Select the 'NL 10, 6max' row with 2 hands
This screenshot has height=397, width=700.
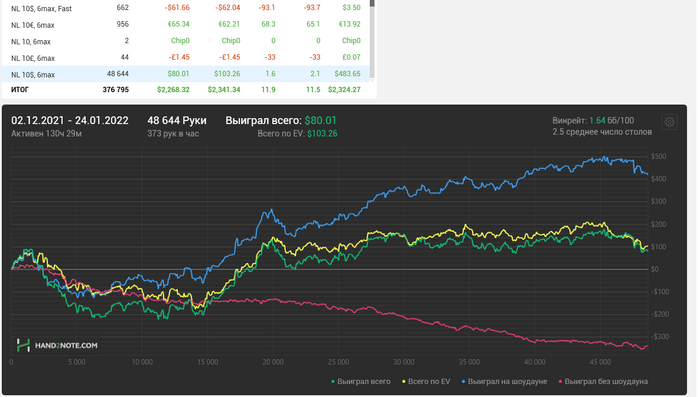[186, 41]
